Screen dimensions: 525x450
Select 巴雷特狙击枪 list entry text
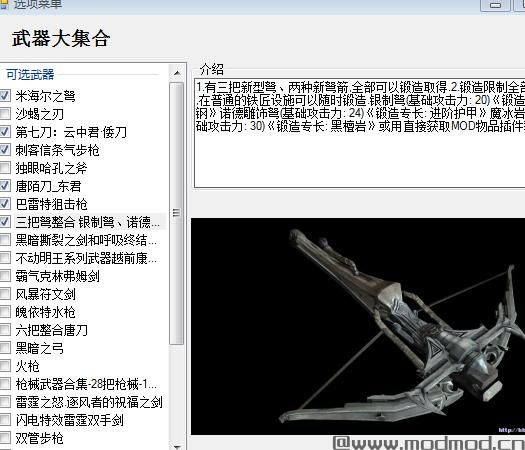point(51,204)
